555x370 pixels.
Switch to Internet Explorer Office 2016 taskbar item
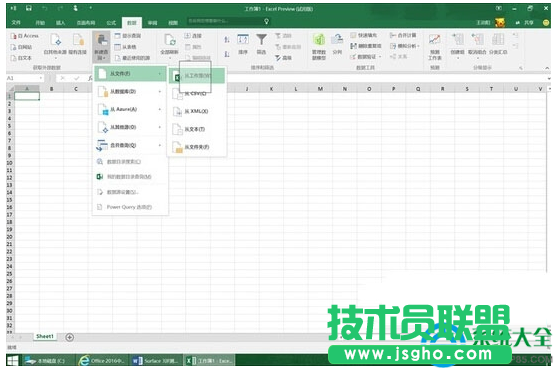pos(102,361)
